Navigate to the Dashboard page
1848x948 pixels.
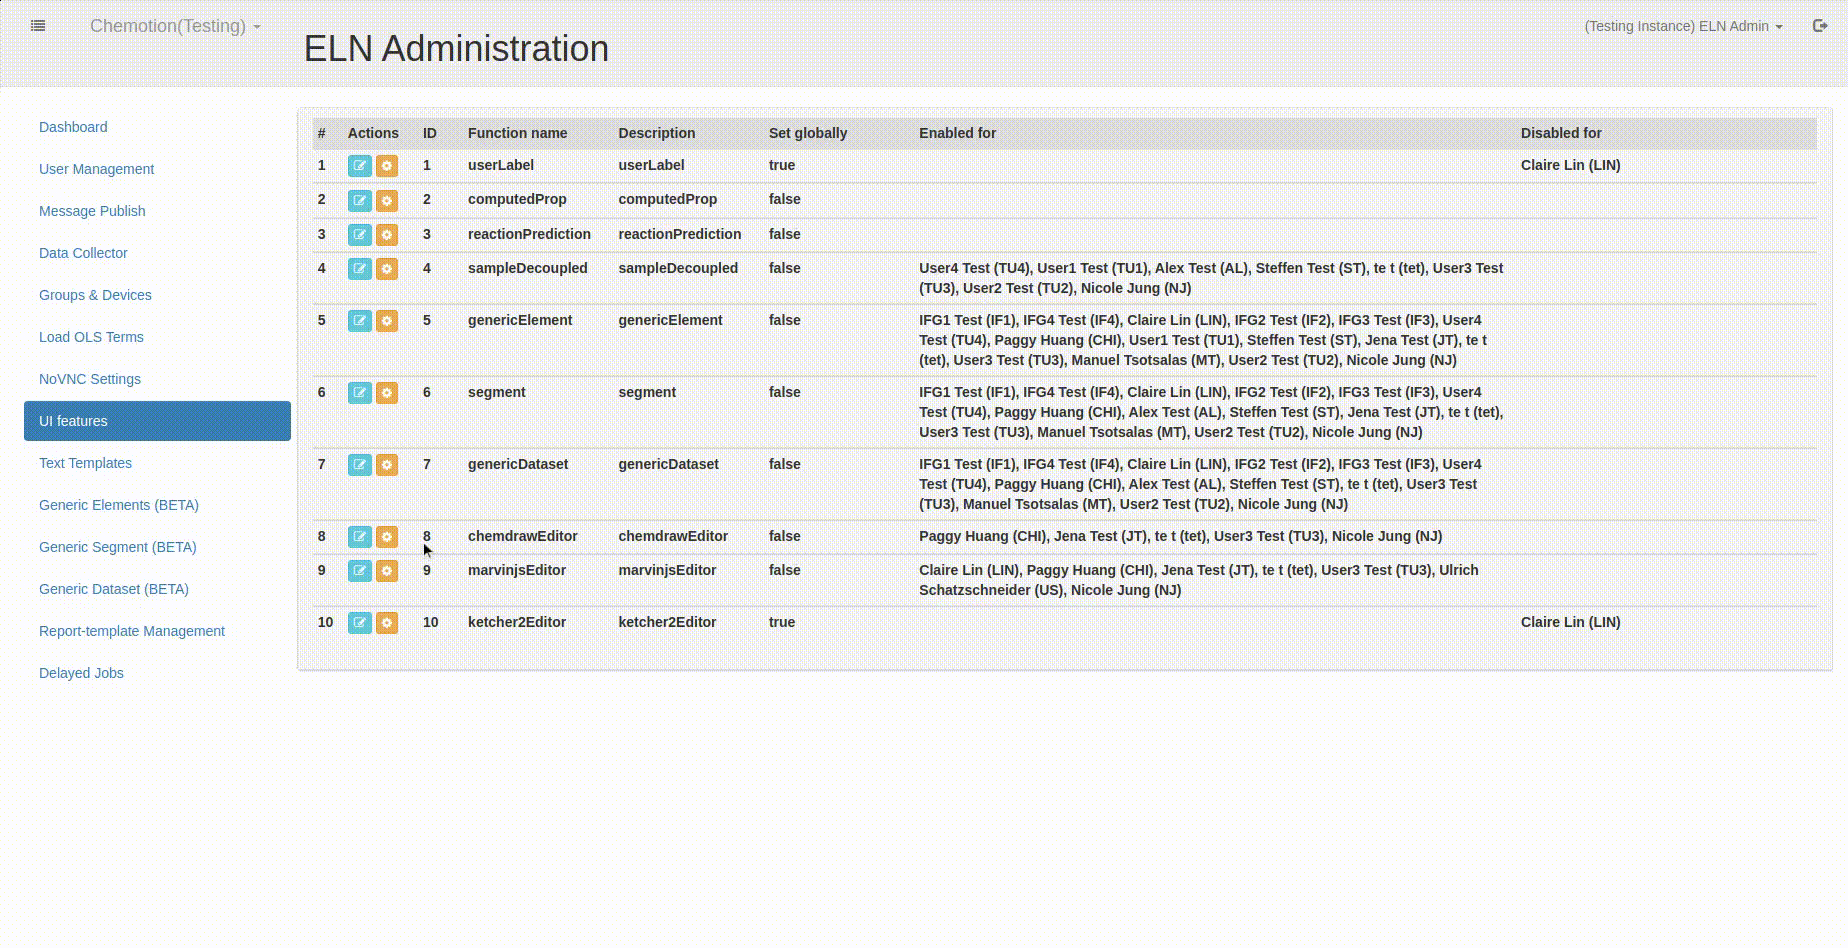tap(73, 127)
